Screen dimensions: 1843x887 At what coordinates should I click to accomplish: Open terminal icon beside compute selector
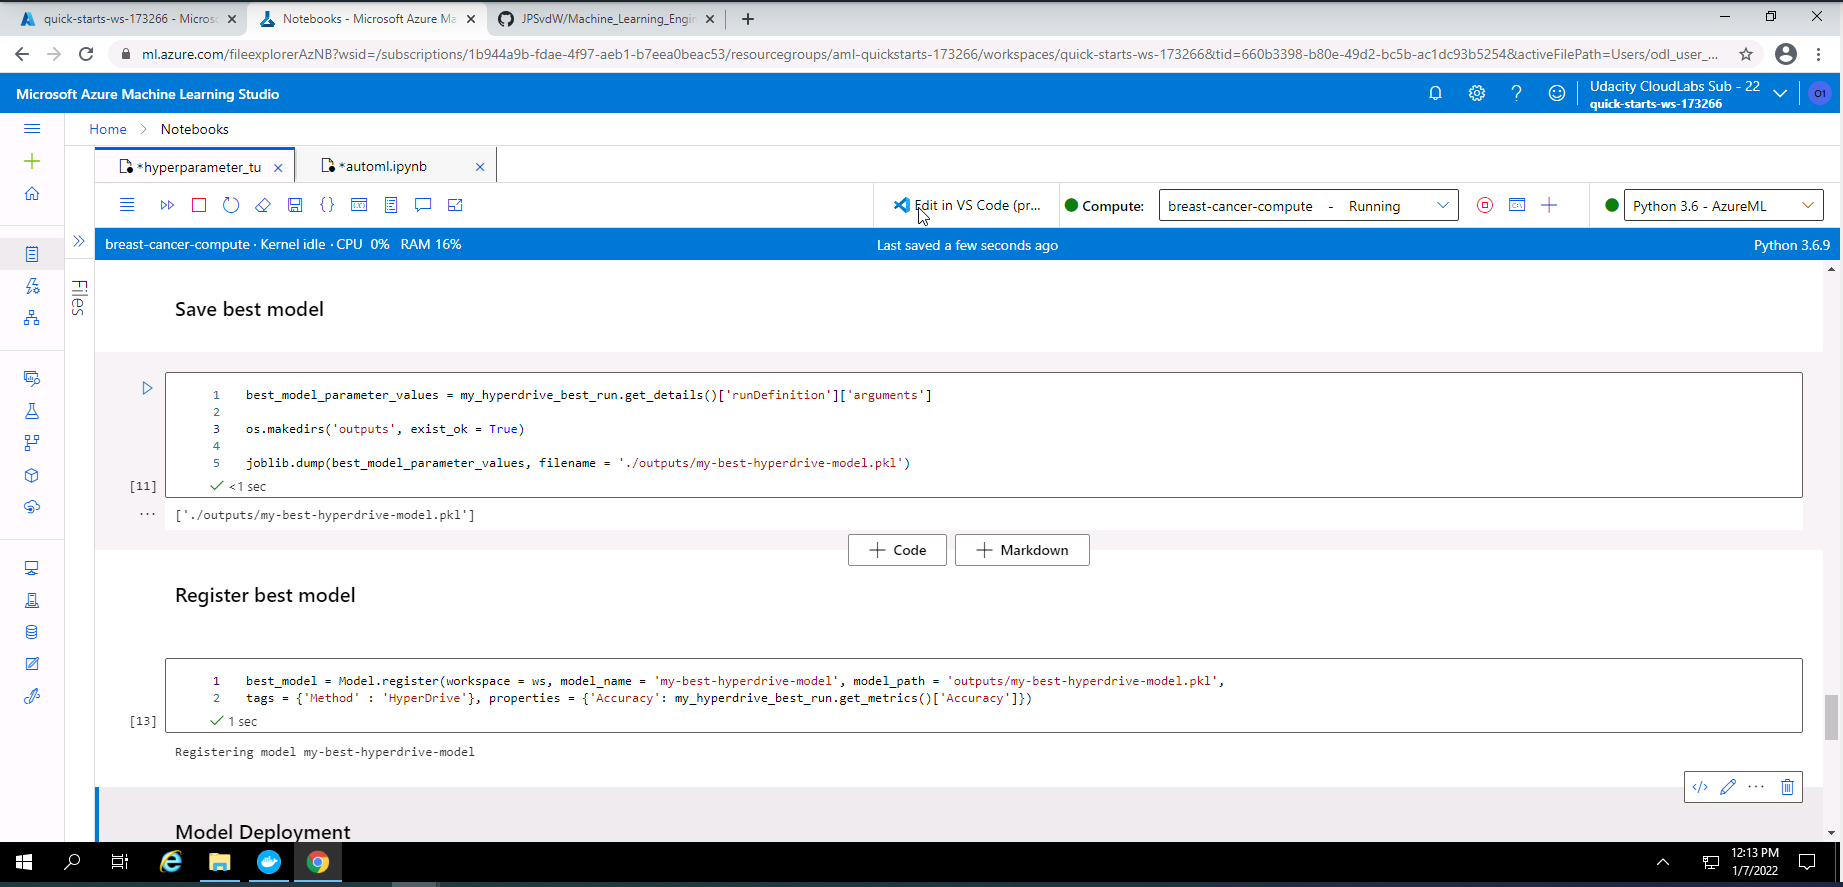tap(1517, 205)
